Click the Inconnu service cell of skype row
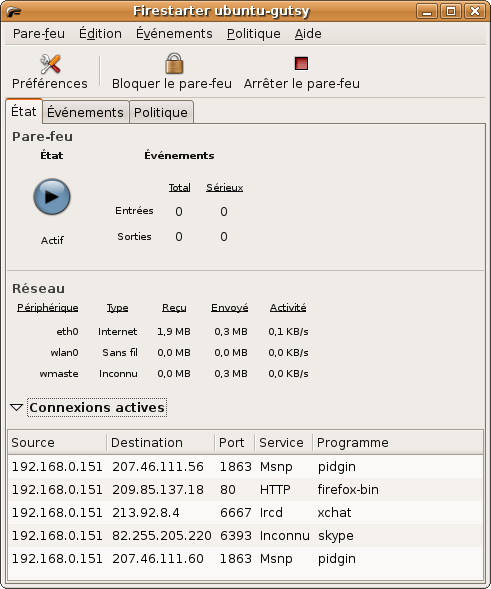This screenshot has height=589, width=491. pyautogui.click(x=285, y=535)
